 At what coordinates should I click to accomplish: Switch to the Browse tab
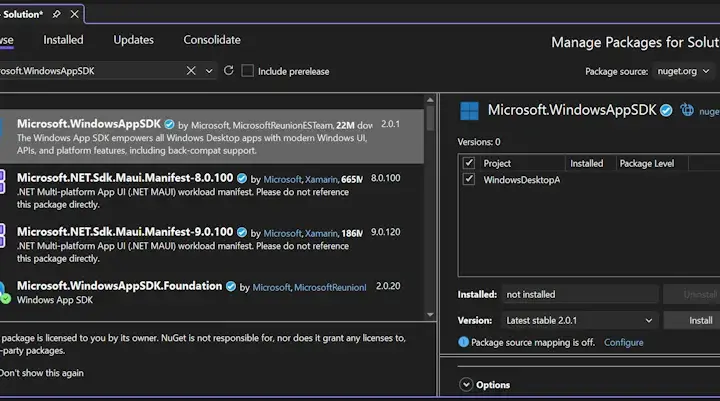coord(6,40)
